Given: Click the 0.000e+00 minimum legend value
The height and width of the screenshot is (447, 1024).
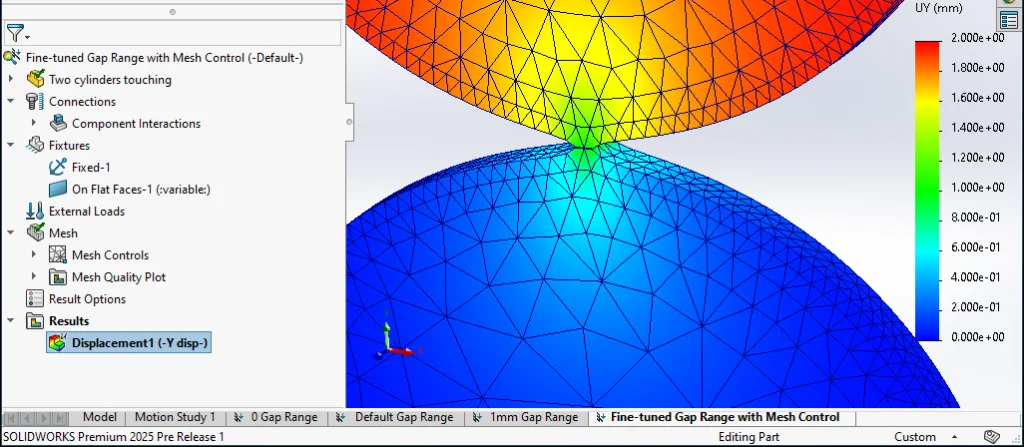Looking at the screenshot, I should (x=978, y=337).
